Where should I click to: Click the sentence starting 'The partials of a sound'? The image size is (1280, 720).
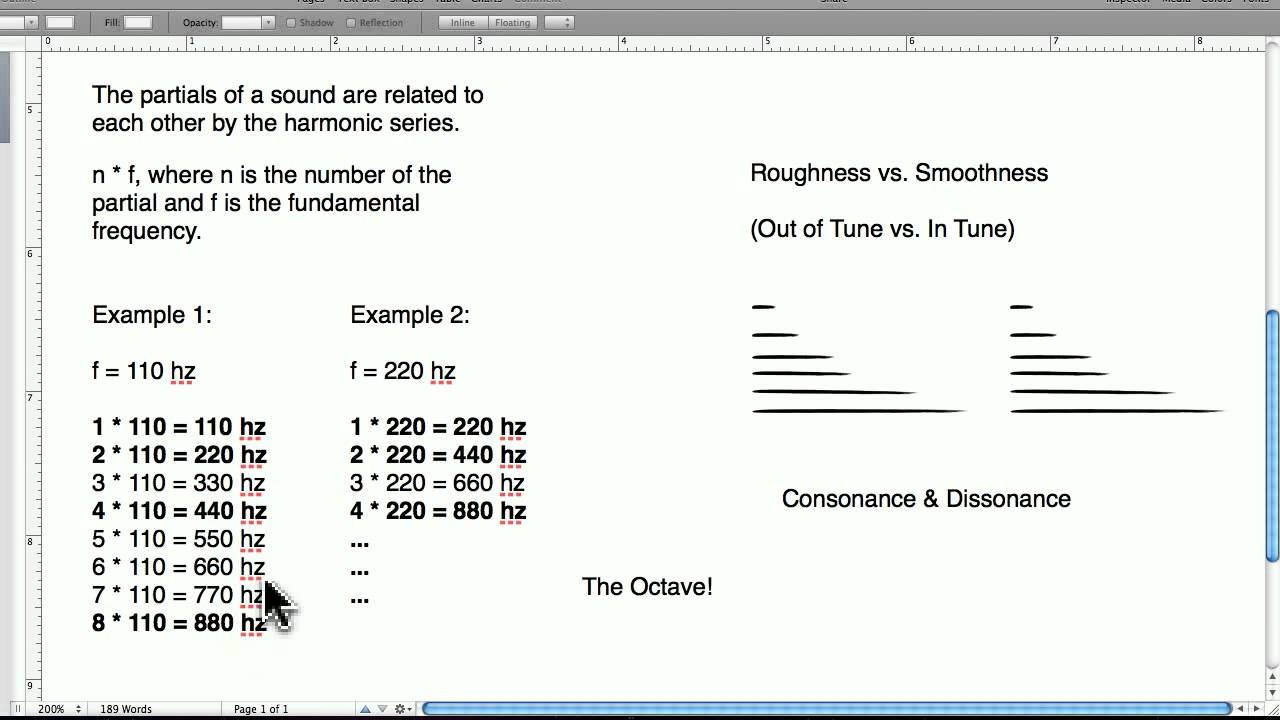pos(288,109)
